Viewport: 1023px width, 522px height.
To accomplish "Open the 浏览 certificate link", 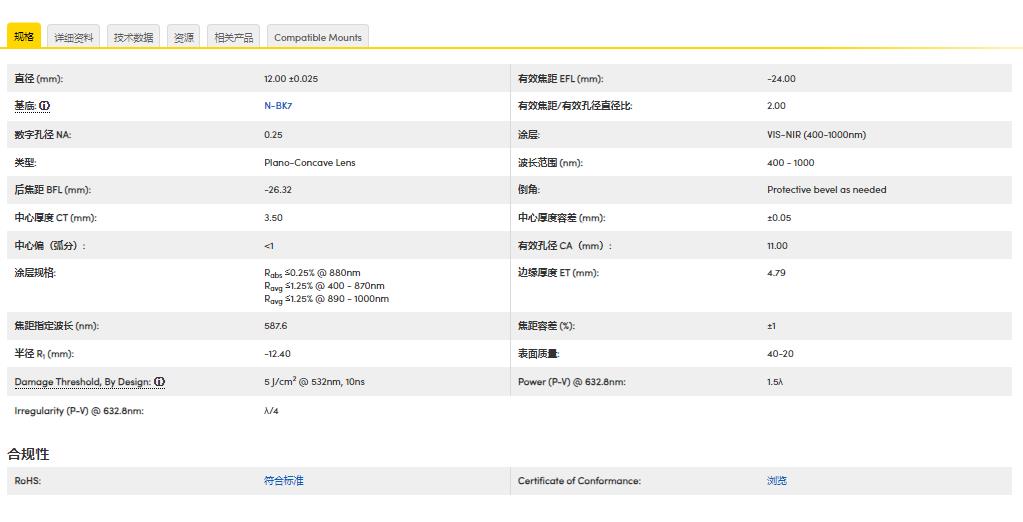I will point(777,480).
